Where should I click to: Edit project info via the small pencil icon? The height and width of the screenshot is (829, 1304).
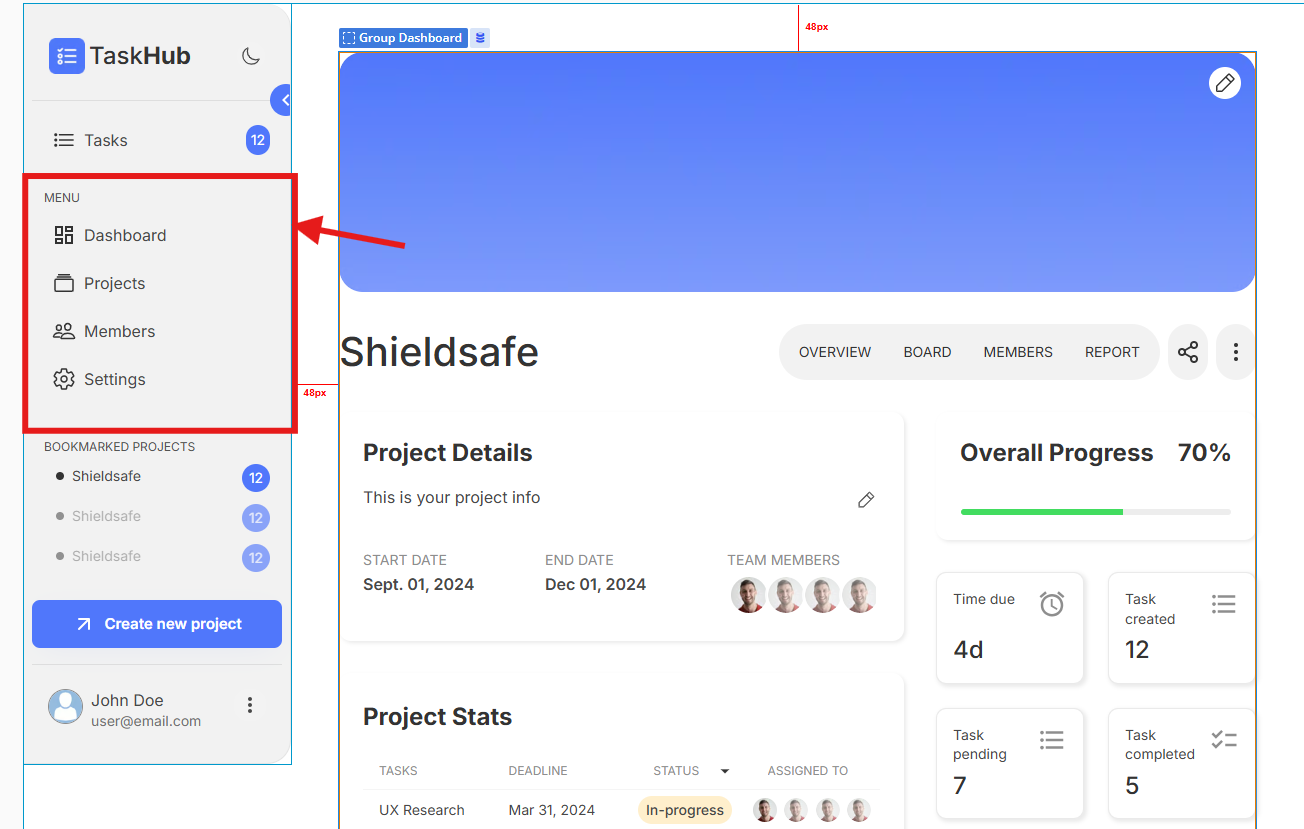[866, 500]
